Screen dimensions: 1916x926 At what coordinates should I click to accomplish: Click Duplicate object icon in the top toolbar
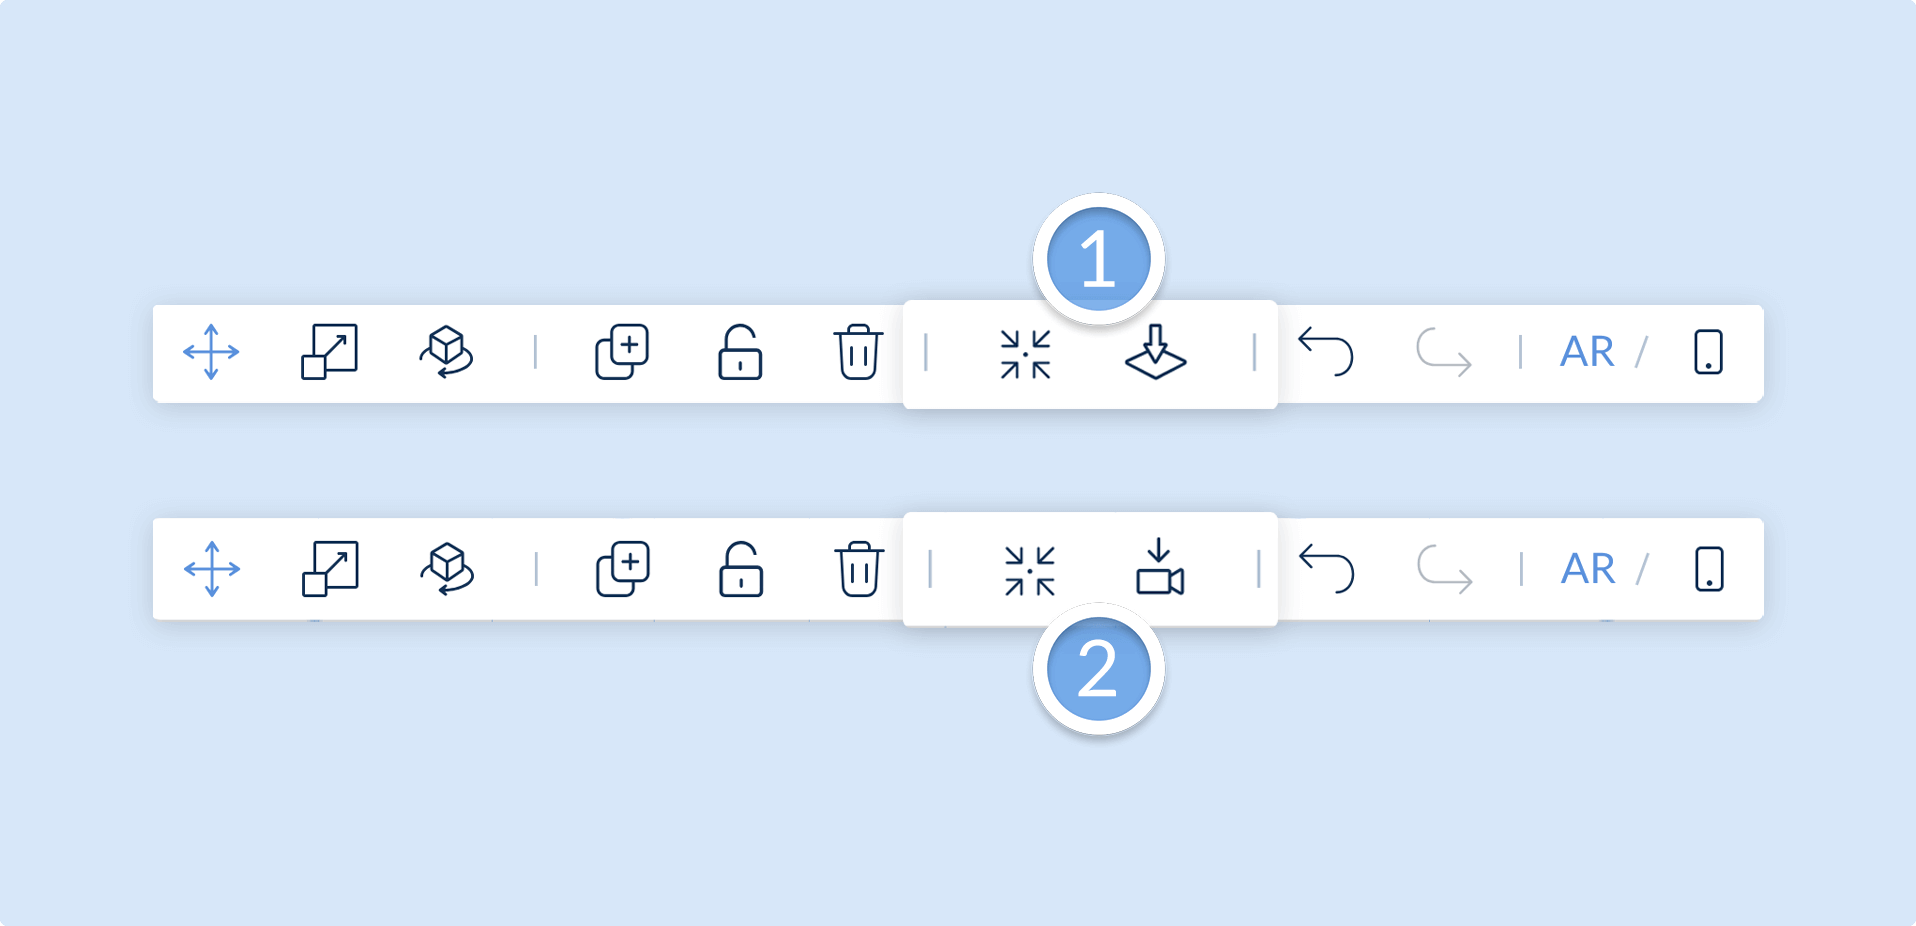click(622, 352)
